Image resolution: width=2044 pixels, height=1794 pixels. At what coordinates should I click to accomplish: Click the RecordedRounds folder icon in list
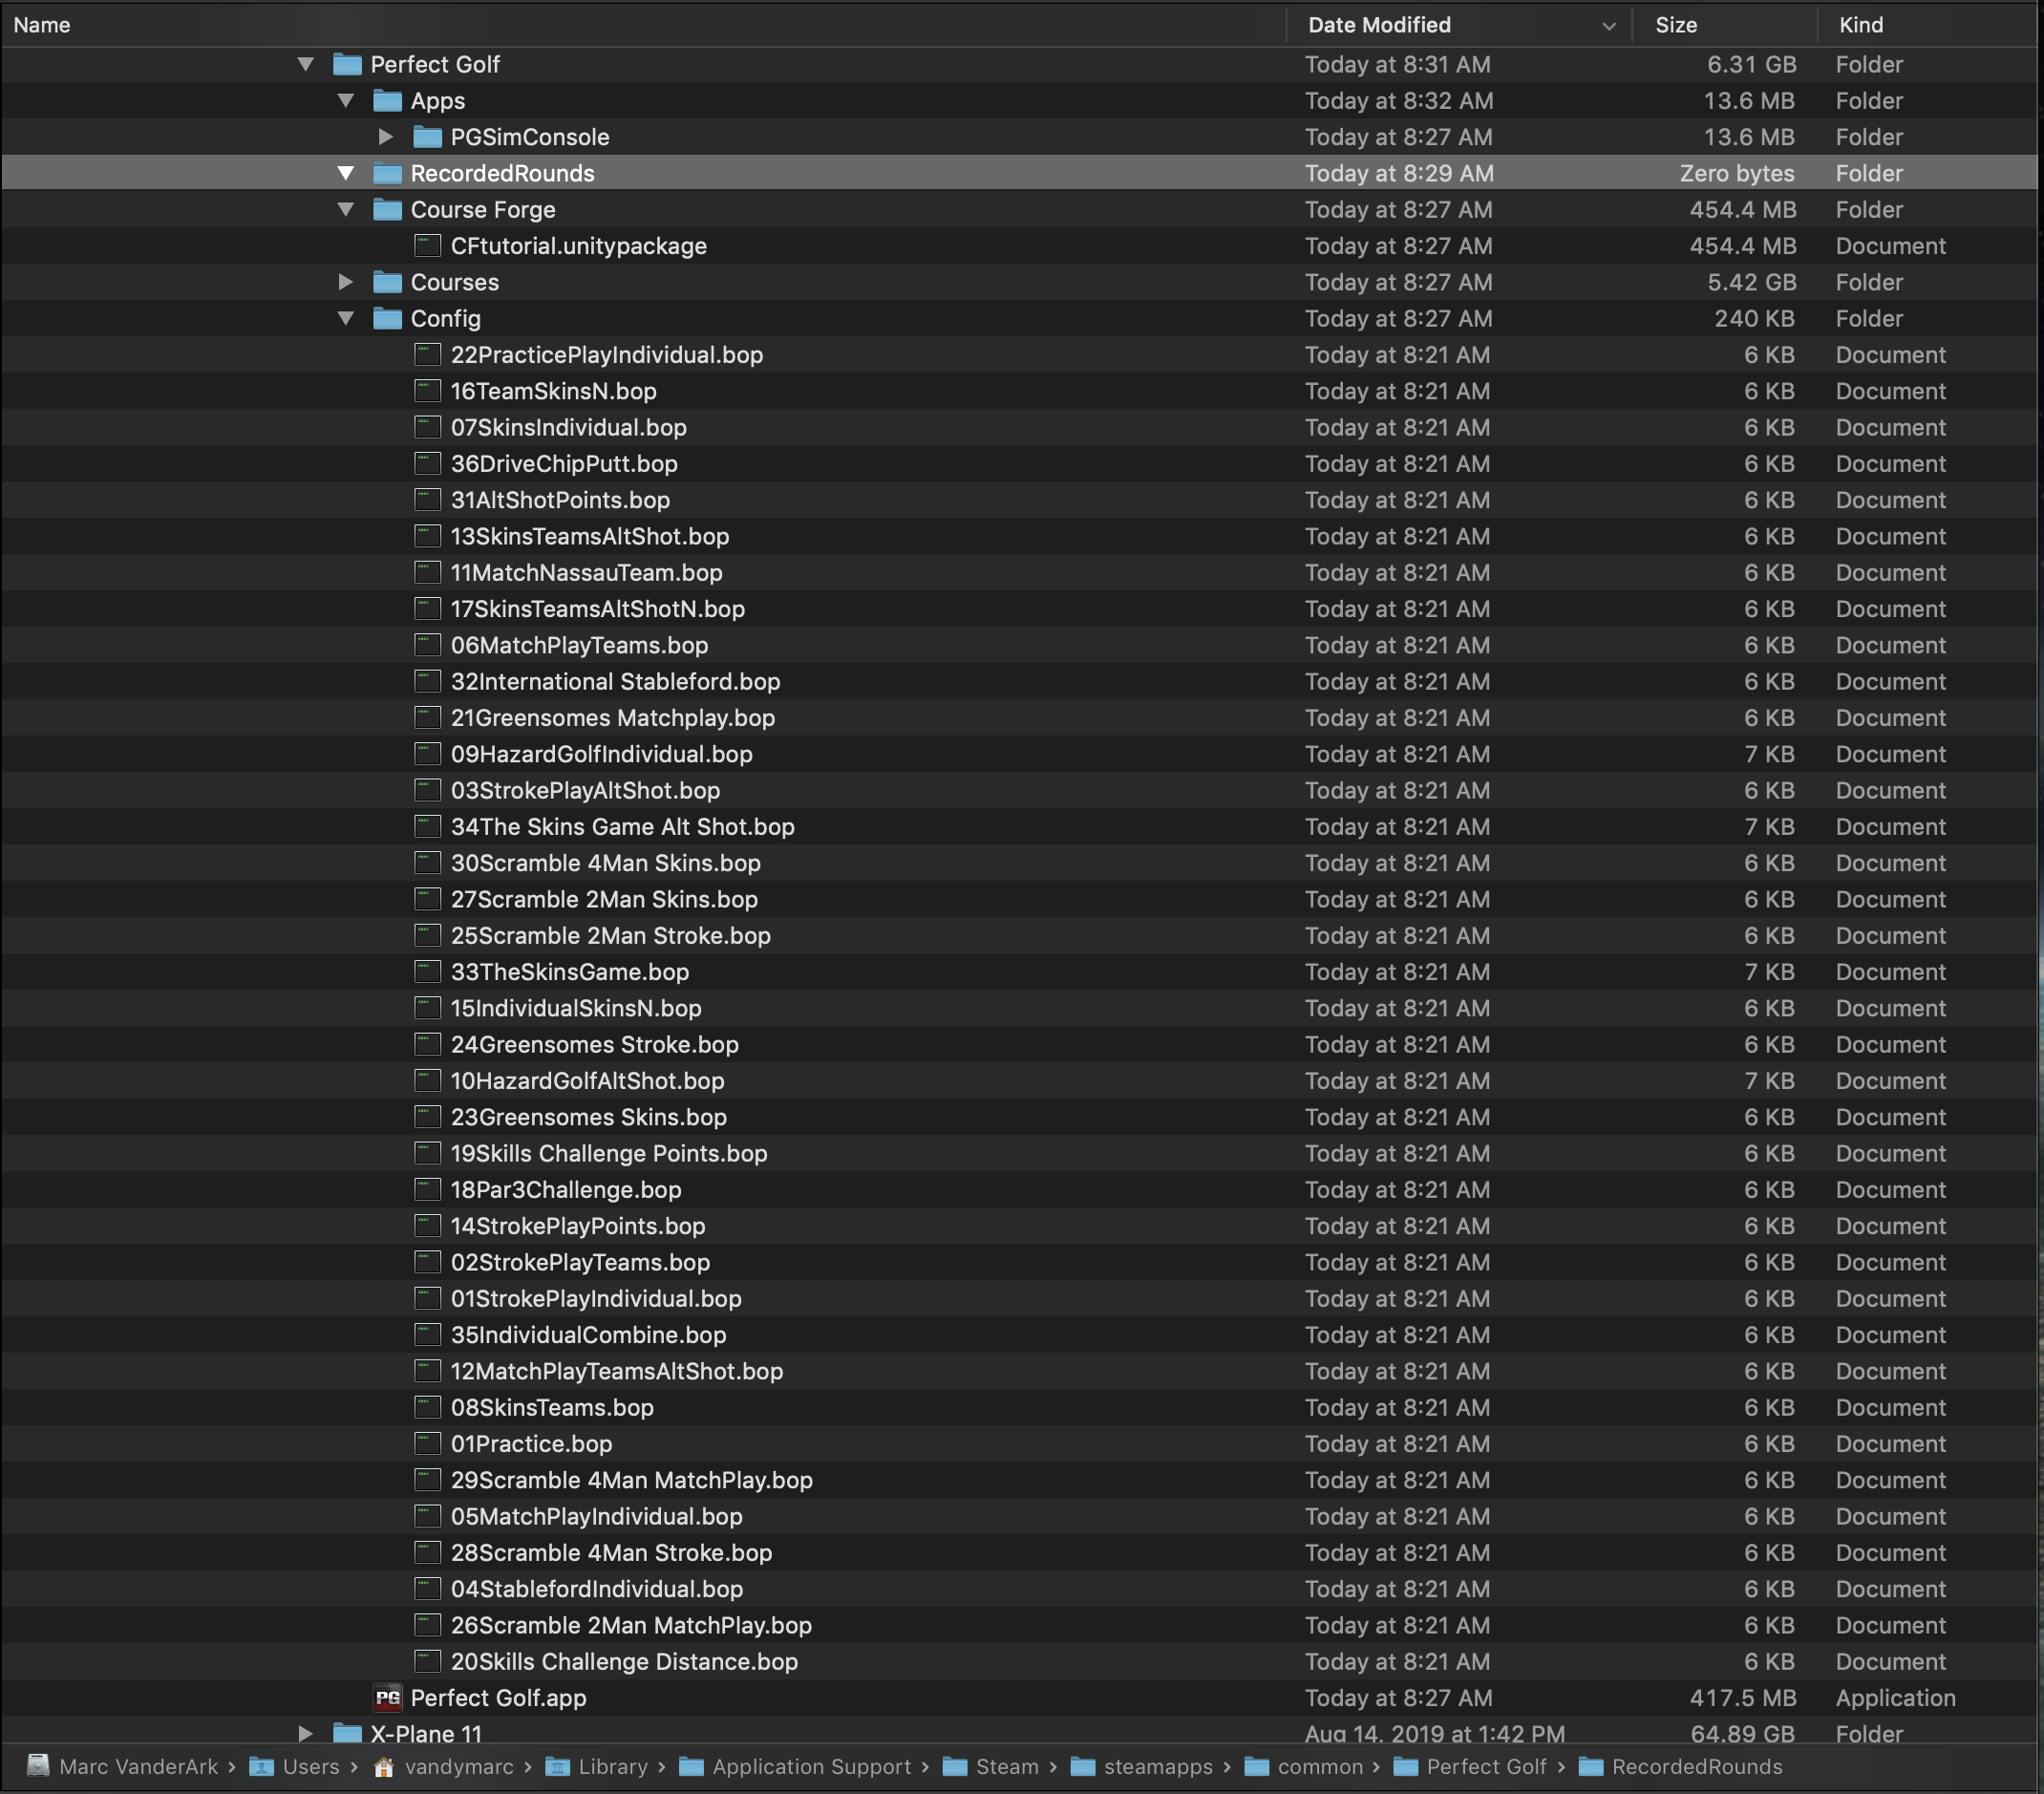tap(388, 173)
